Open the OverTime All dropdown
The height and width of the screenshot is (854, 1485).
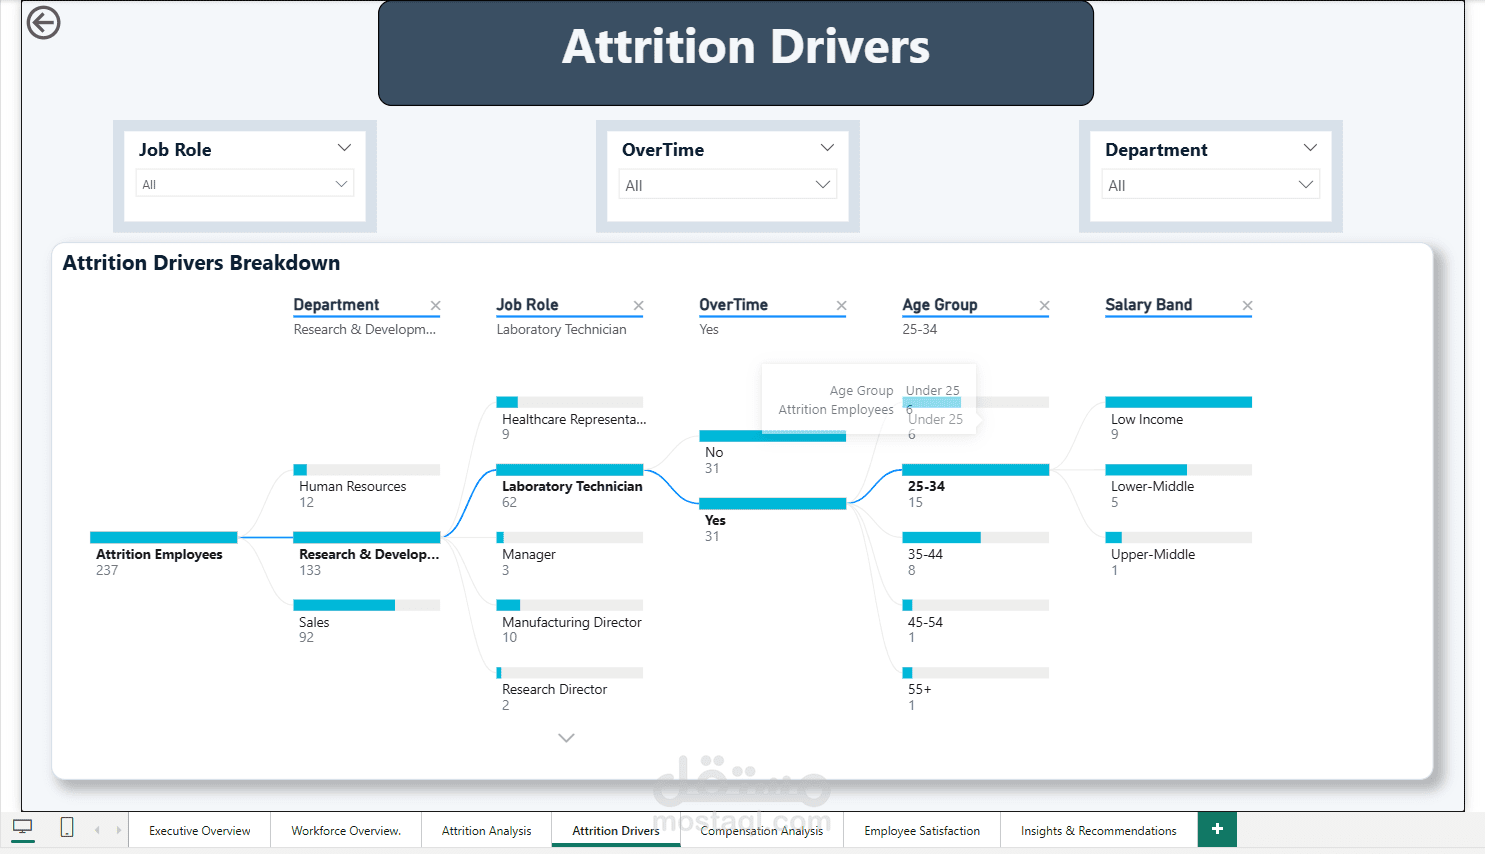[x=728, y=185]
